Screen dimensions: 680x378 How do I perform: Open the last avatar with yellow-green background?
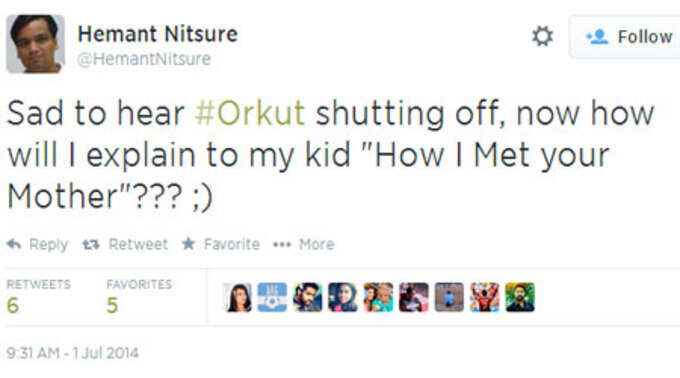click(x=520, y=297)
